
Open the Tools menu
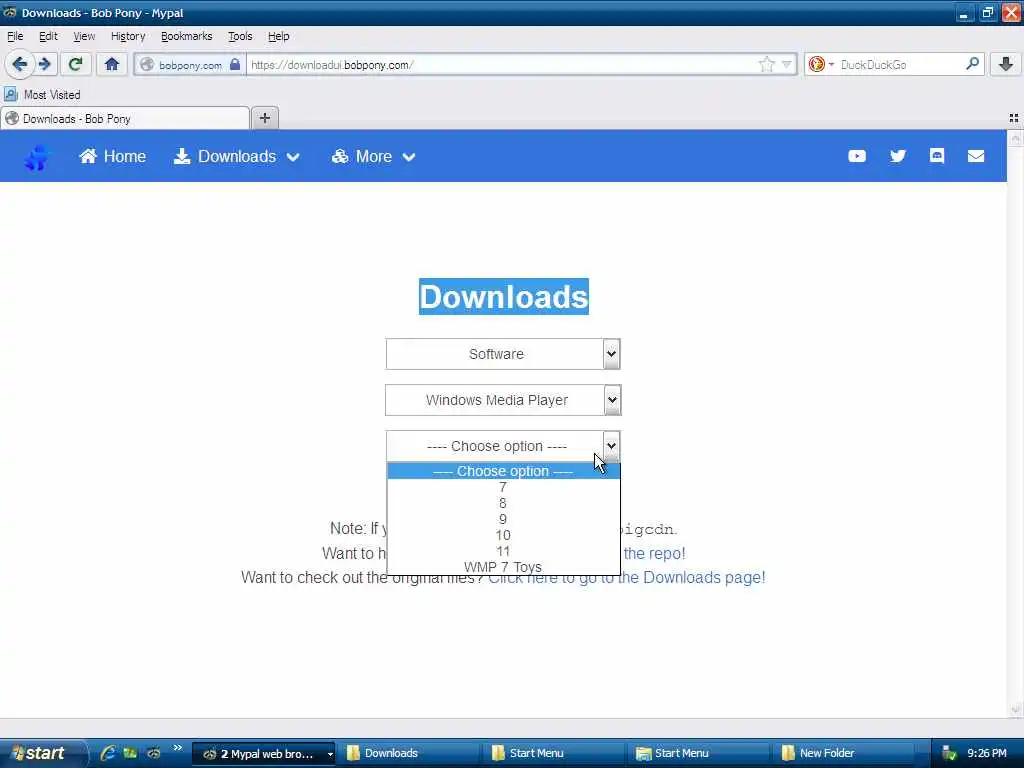[240, 36]
